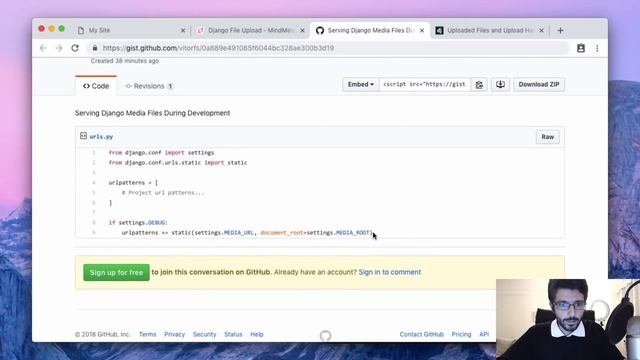640x360 pixels.
Task: Open the Contact GitHub footer link
Action: pyautogui.click(x=422, y=334)
